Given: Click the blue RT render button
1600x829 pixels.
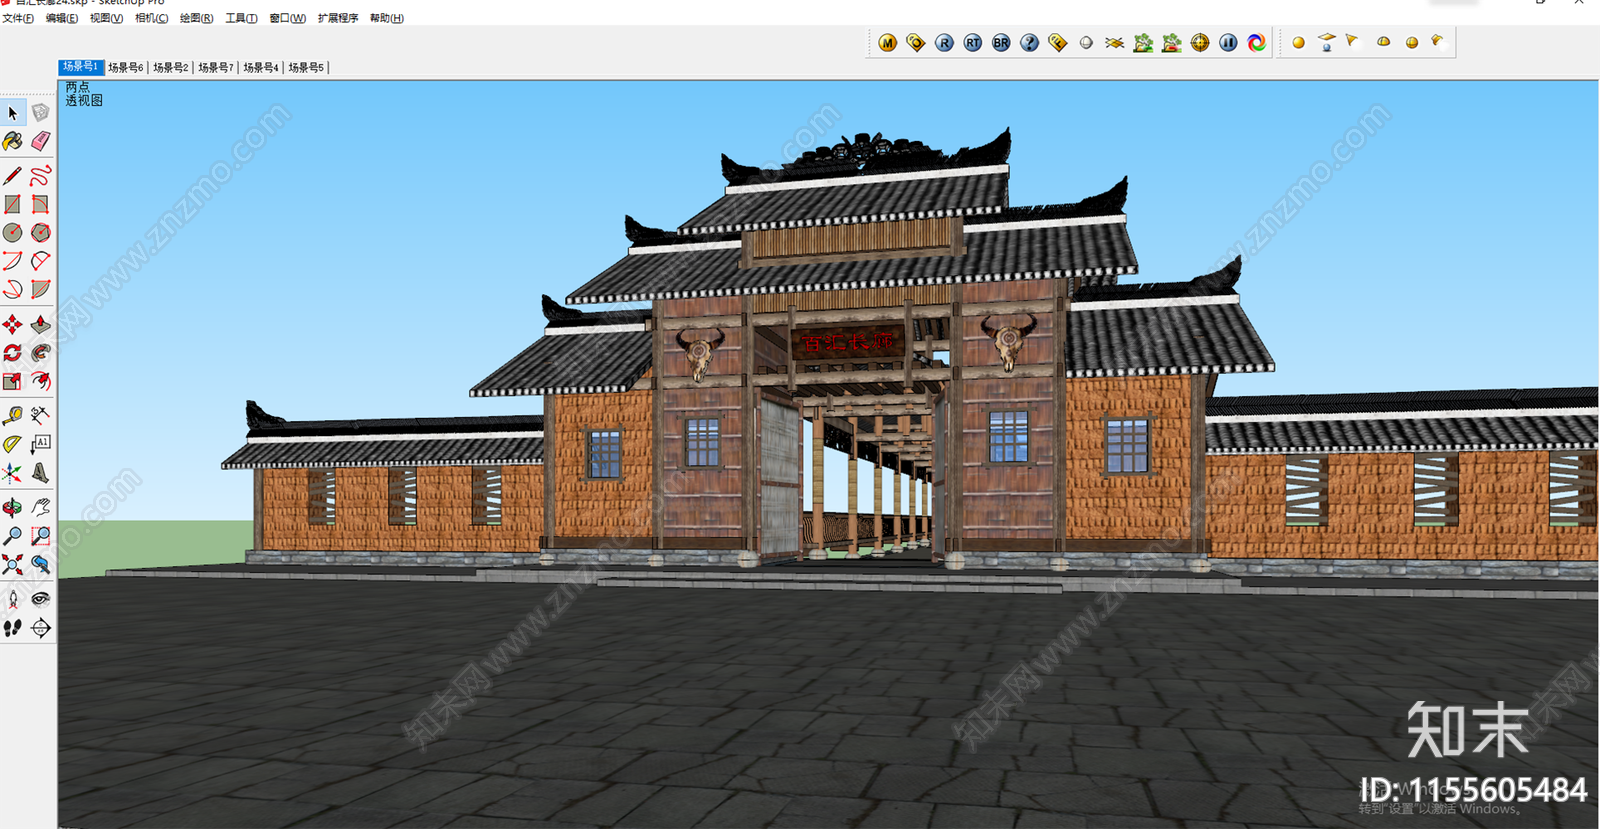Looking at the screenshot, I should coord(973,43).
